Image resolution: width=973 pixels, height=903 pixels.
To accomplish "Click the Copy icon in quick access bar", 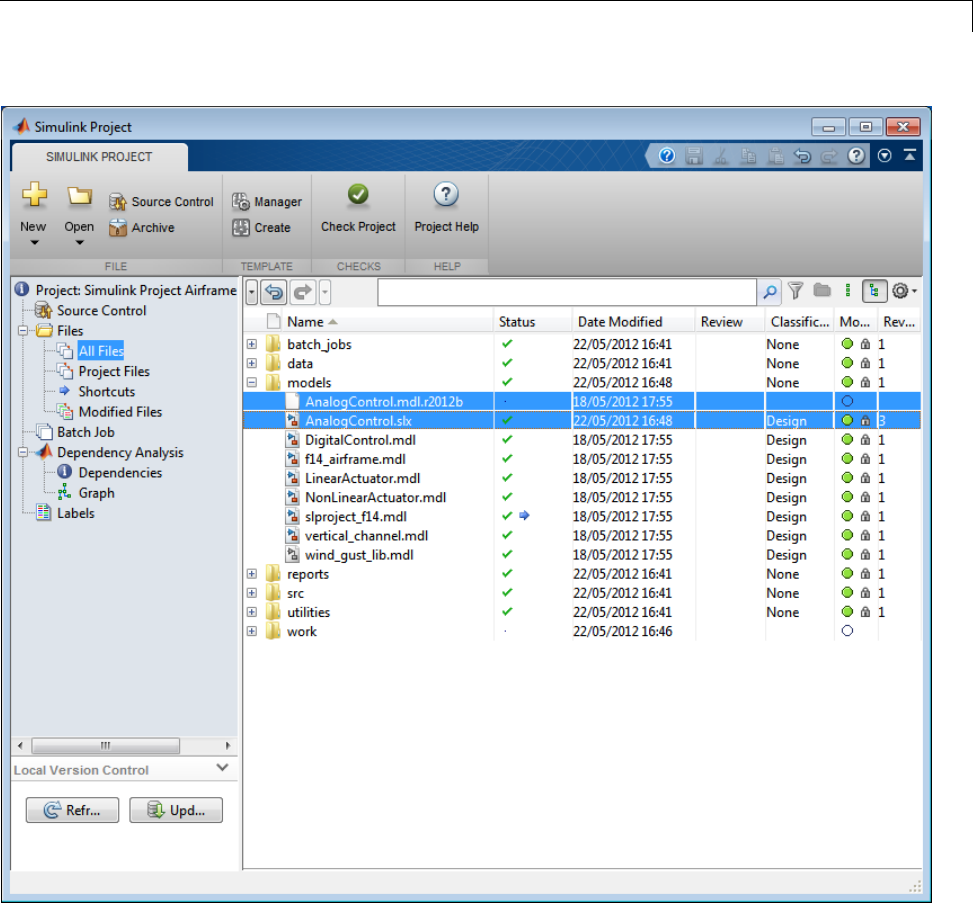I will pyautogui.click(x=748, y=156).
